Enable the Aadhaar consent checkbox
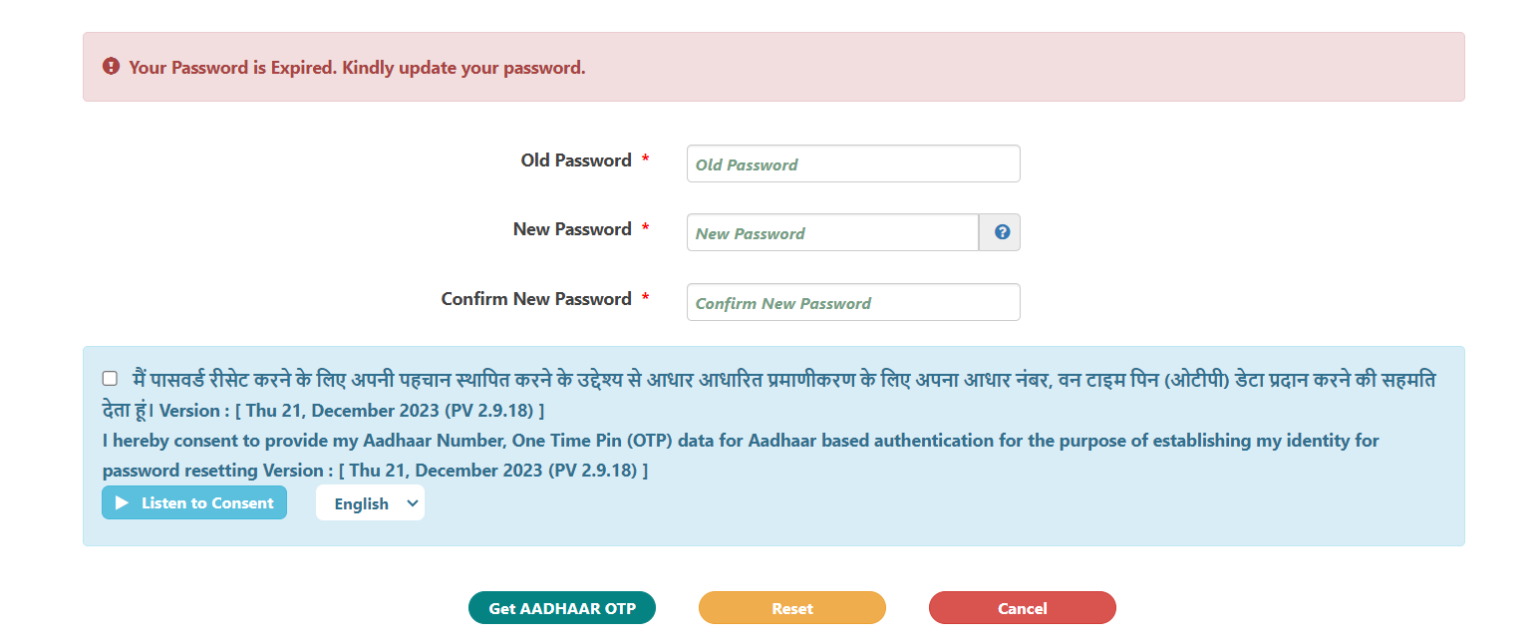 [109, 377]
